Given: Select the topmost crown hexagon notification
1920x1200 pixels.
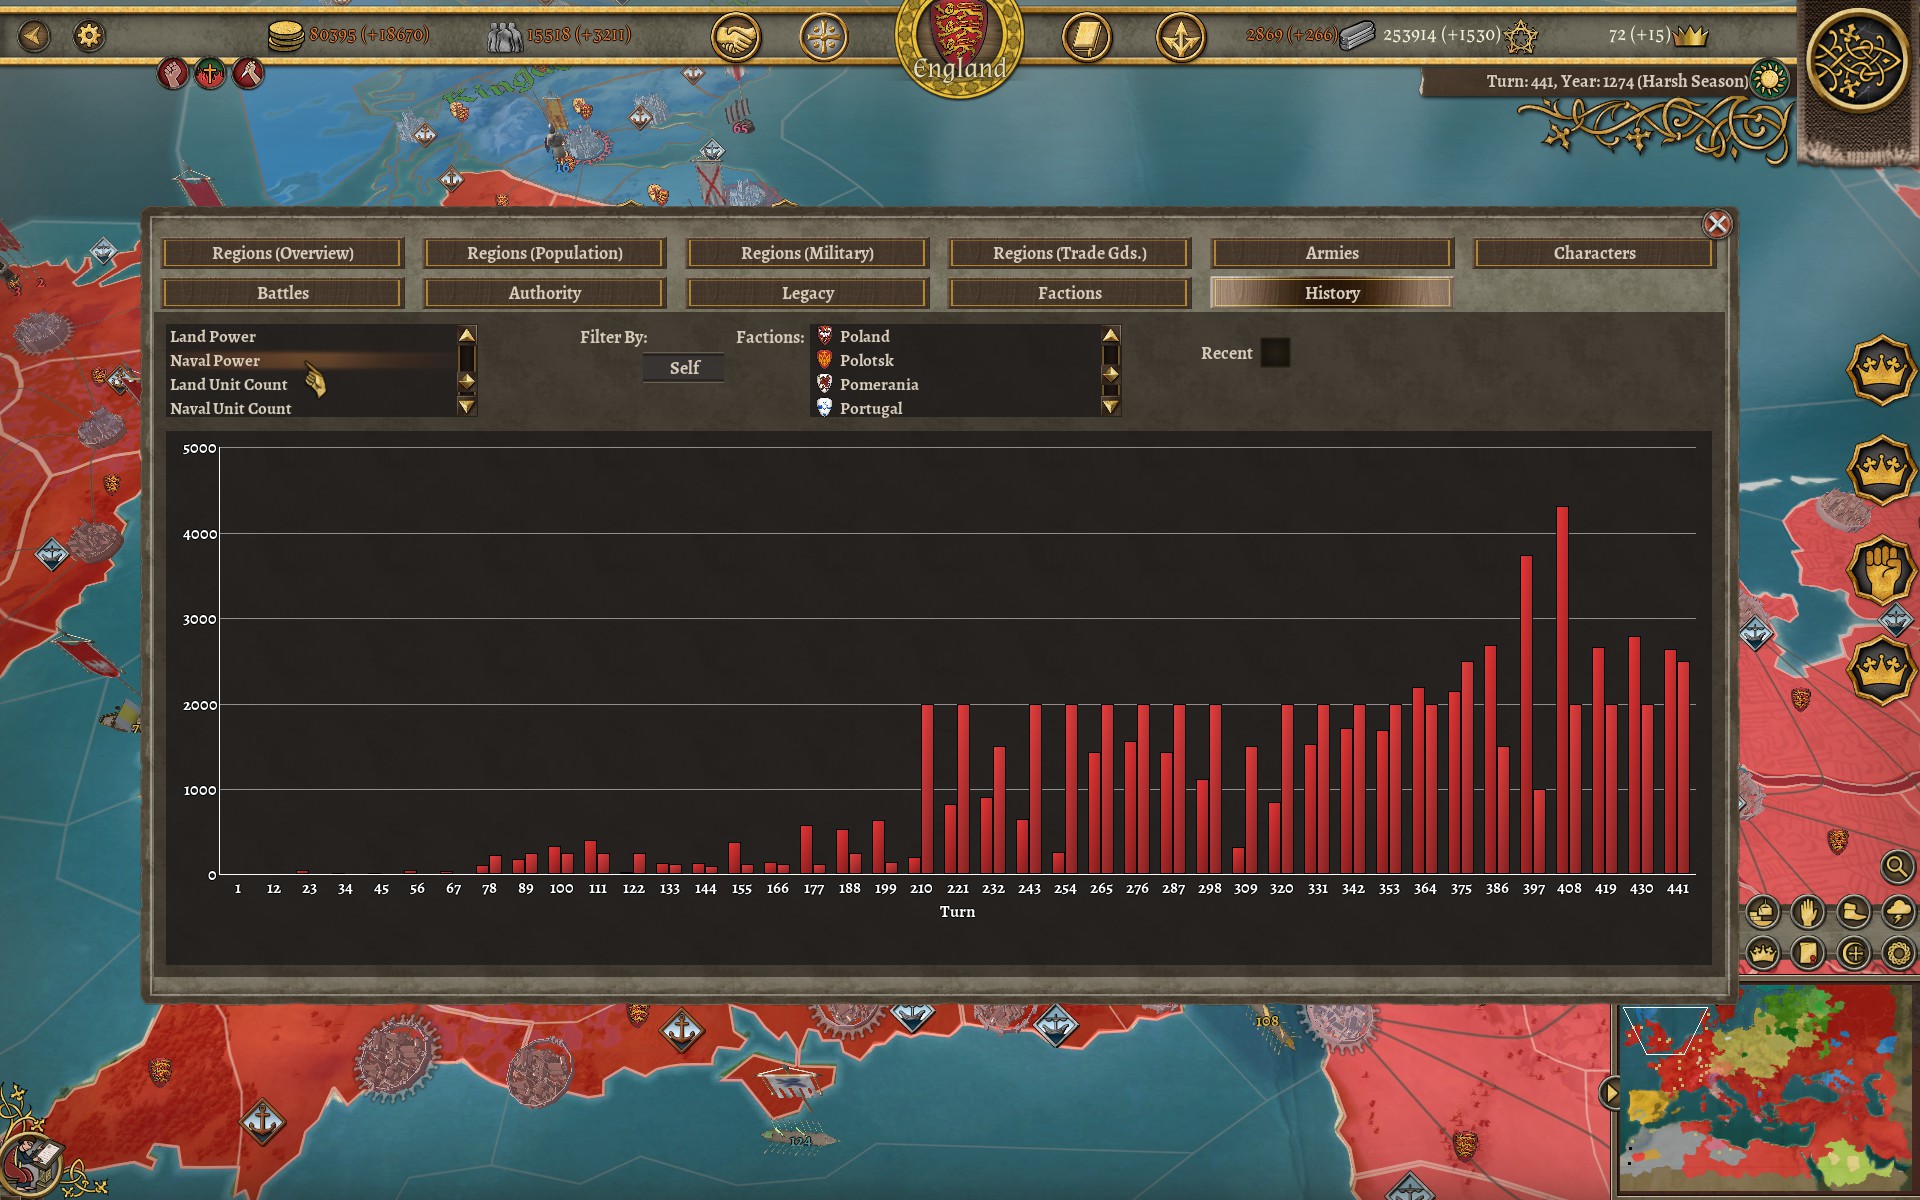Looking at the screenshot, I should click(1880, 369).
